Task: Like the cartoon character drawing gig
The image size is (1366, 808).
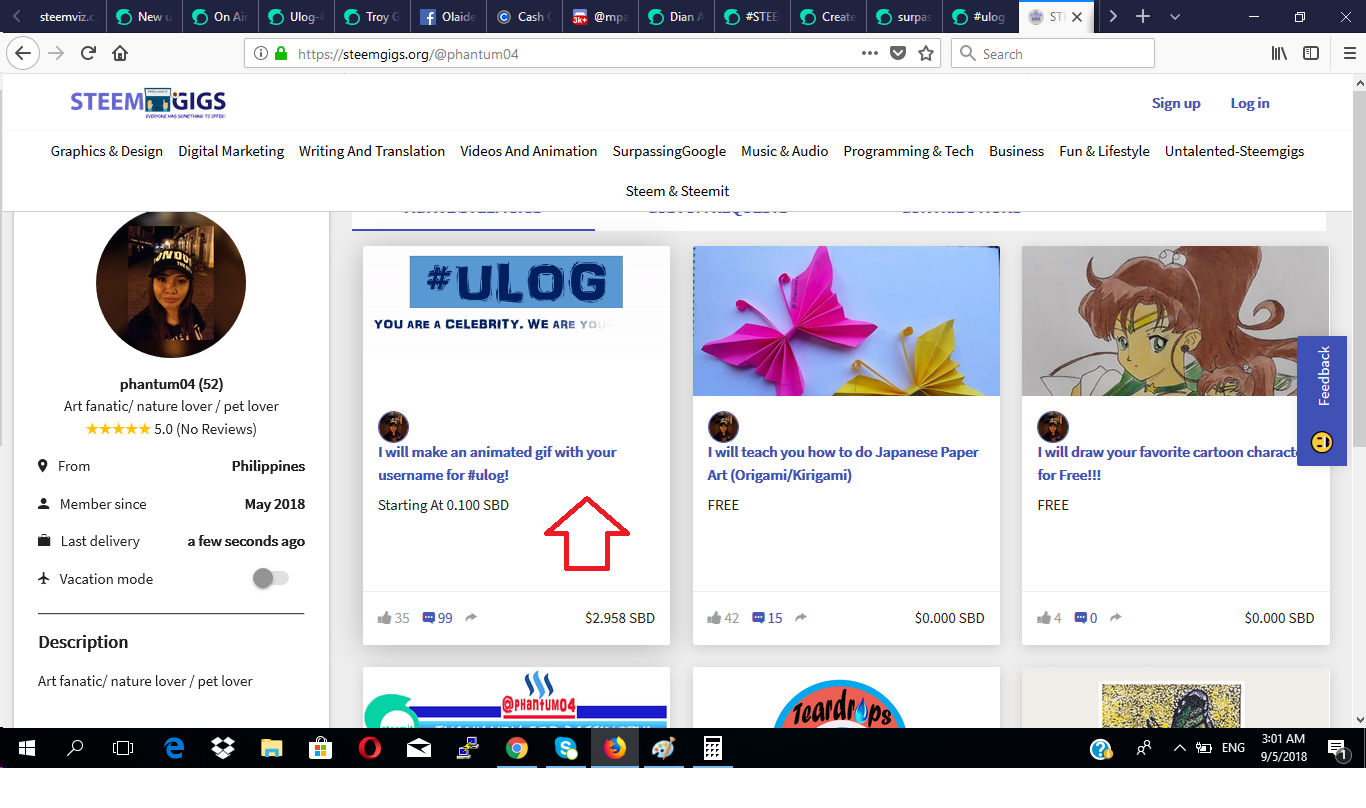Action: (1044, 618)
